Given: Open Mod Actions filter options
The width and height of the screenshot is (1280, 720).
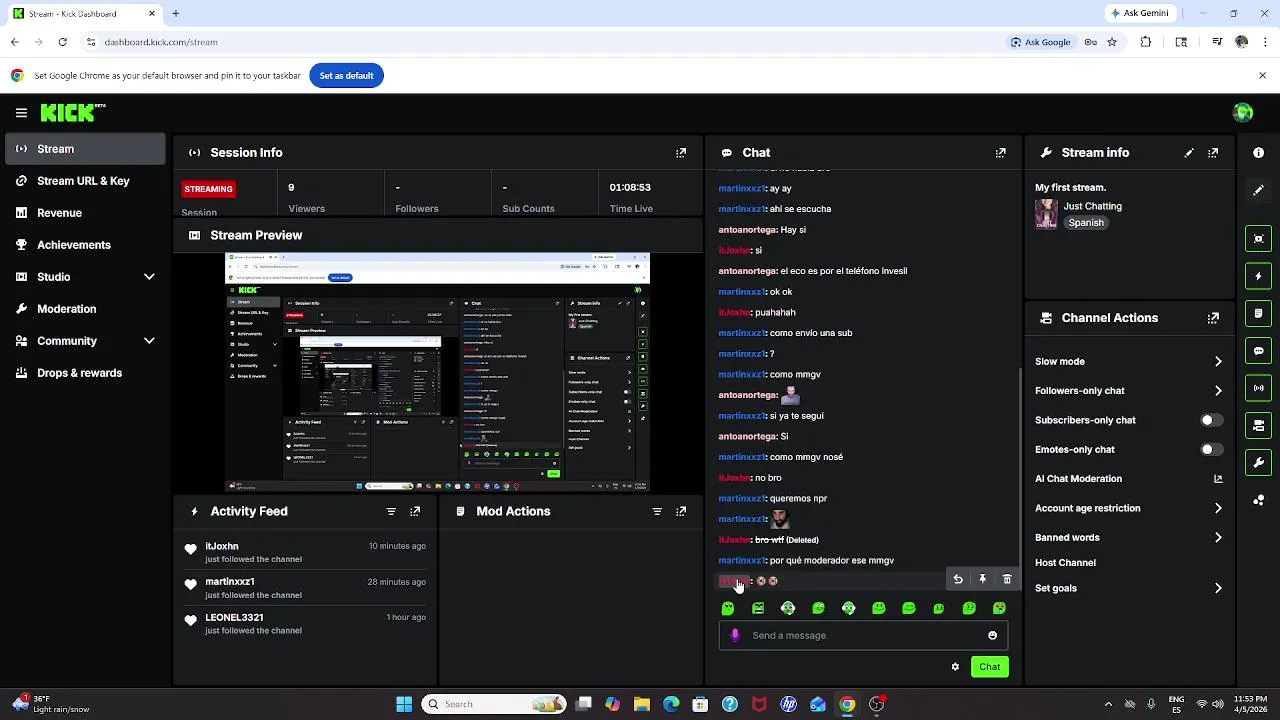Looking at the screenshot, I should click(x=657, y=511).
